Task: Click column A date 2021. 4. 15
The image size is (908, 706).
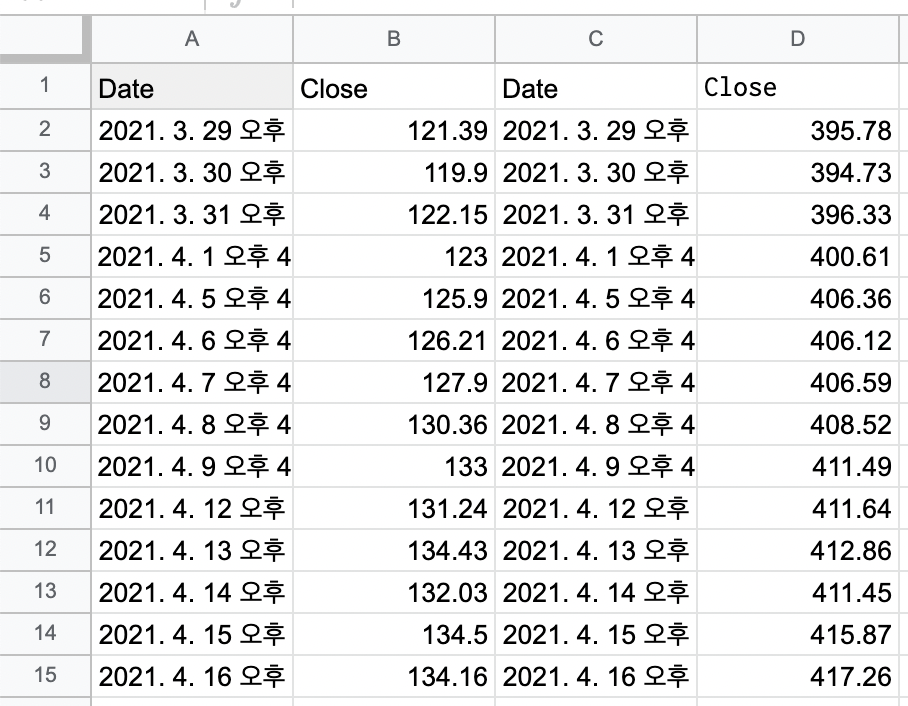Action: [x=192, y=634]
